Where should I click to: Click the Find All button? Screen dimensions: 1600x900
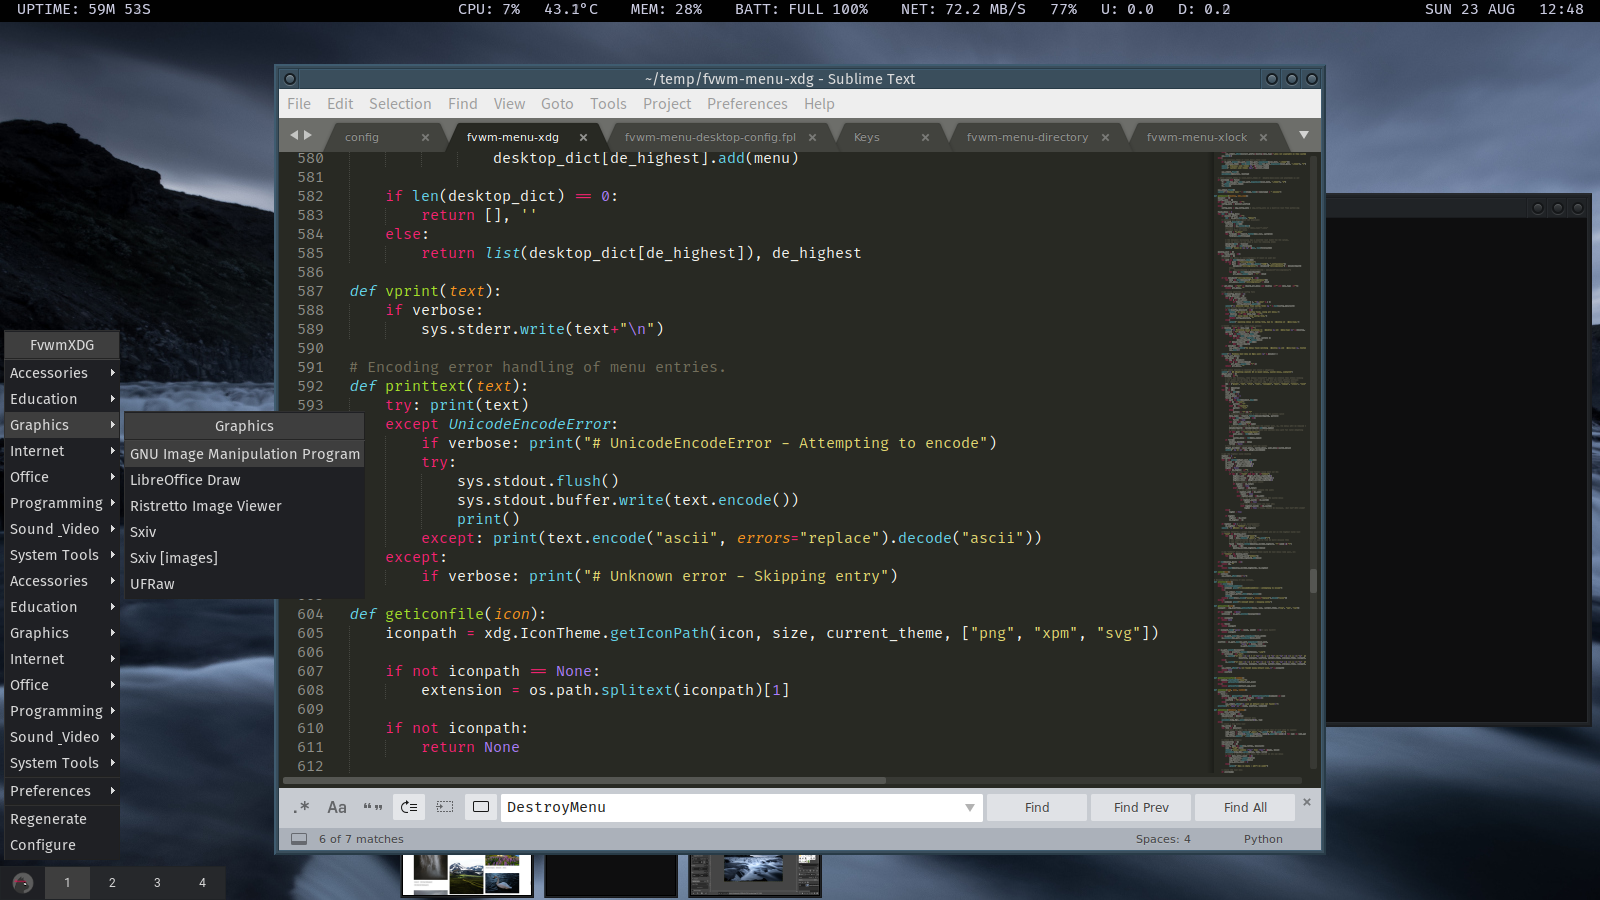pos(1245,807)
